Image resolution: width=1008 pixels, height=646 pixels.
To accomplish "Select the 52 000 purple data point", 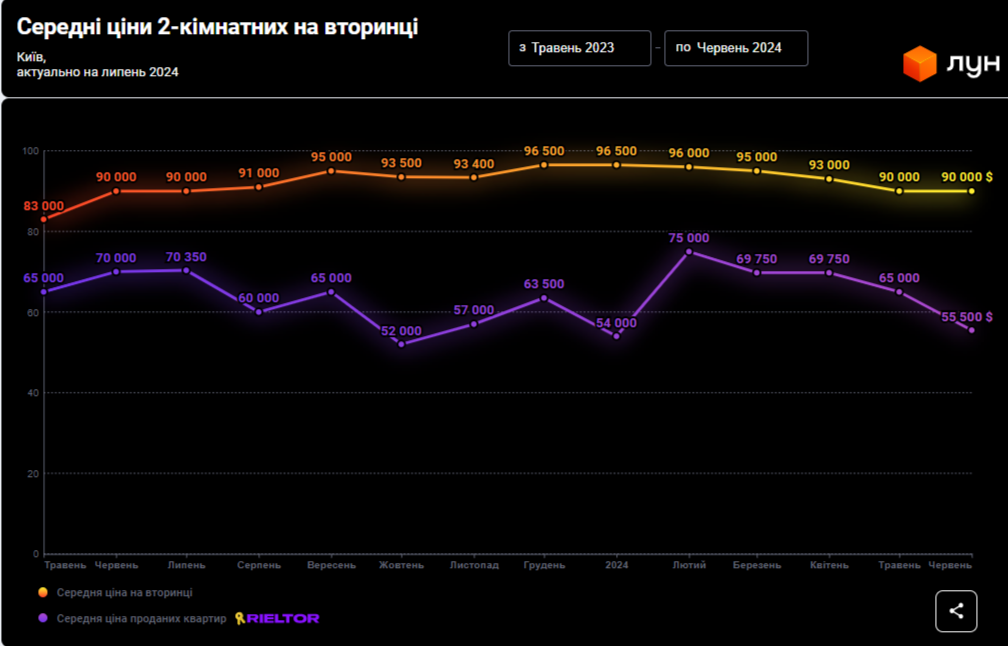I will (402, 344).
